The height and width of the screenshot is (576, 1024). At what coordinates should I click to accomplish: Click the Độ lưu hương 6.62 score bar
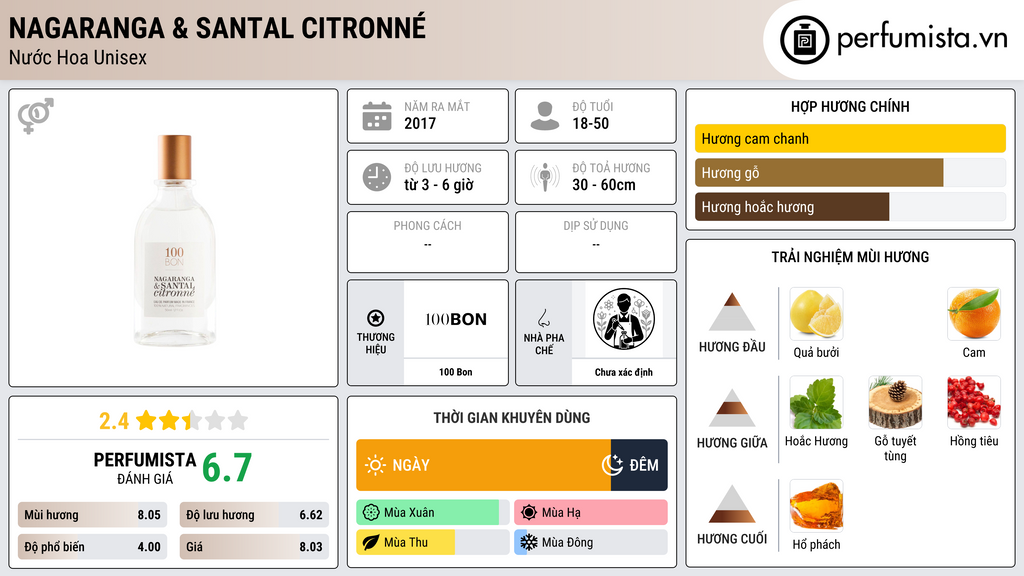pyautogui.click(x=254, y=515)
